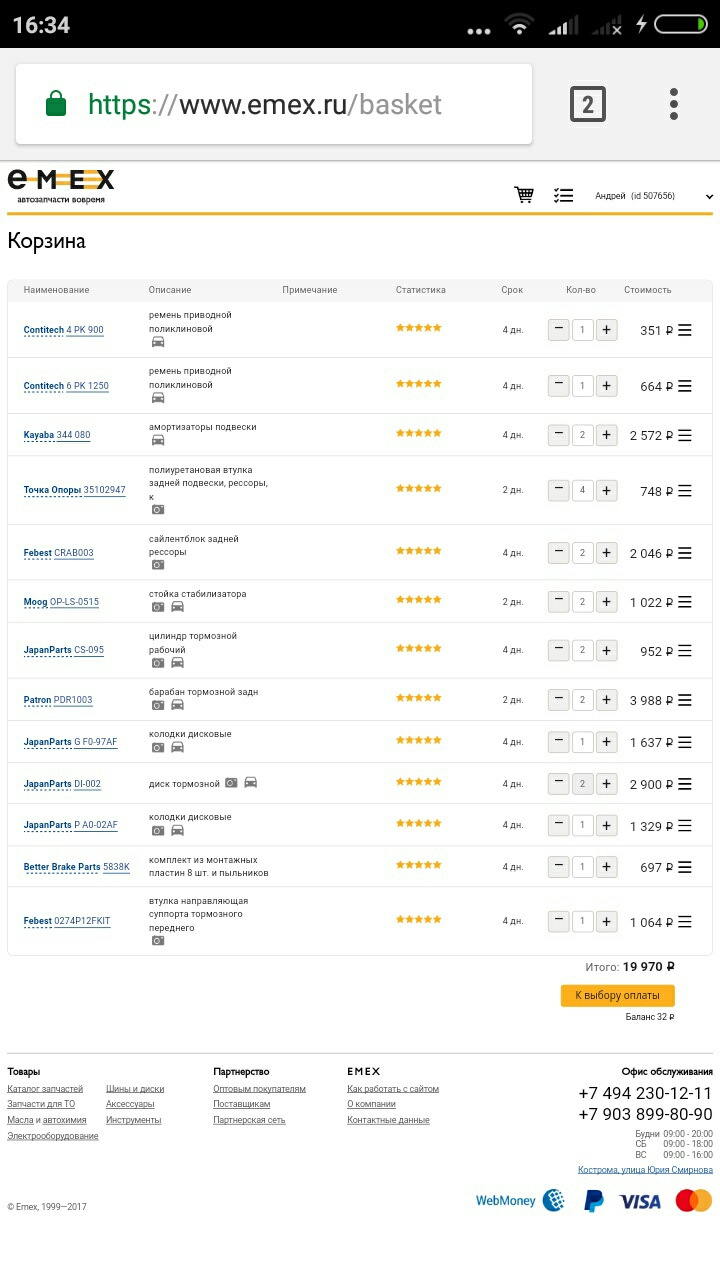The height and width of the screenshot is (1280, 720).
Task: Open the checklist orders icon in header
Action: tap(564, 196)
